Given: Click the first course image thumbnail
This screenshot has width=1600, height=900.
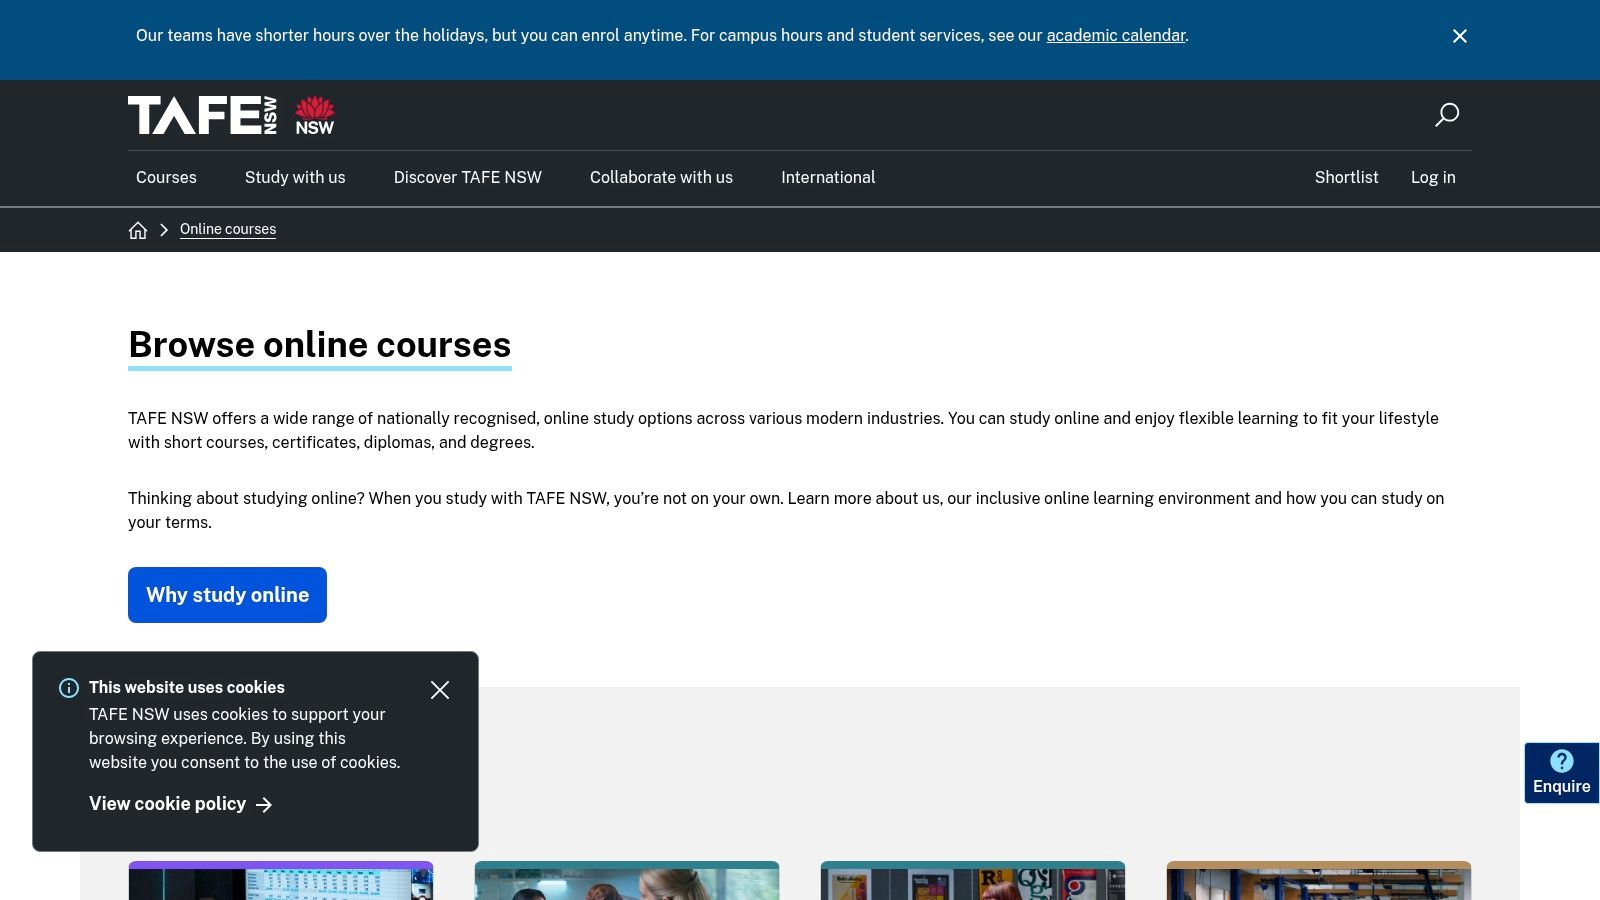Looking at the screenshot, I should (x=281, y=882).
